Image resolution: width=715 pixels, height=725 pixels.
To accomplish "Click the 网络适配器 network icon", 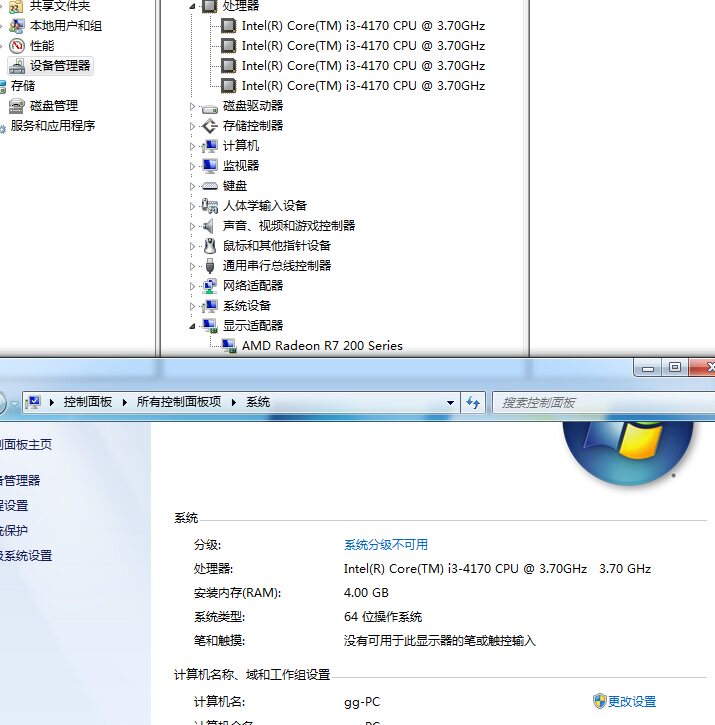I will [210, 286].
